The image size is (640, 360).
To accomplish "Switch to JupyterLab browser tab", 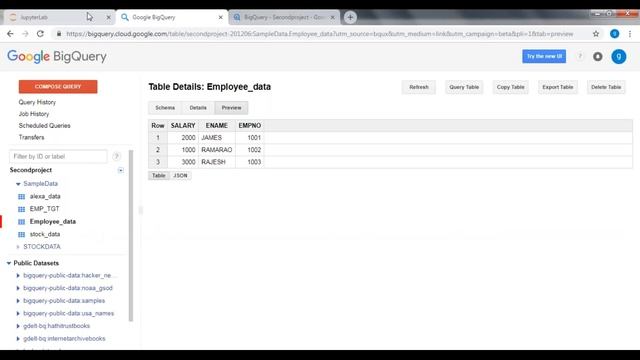I will [x=59, y=17].
